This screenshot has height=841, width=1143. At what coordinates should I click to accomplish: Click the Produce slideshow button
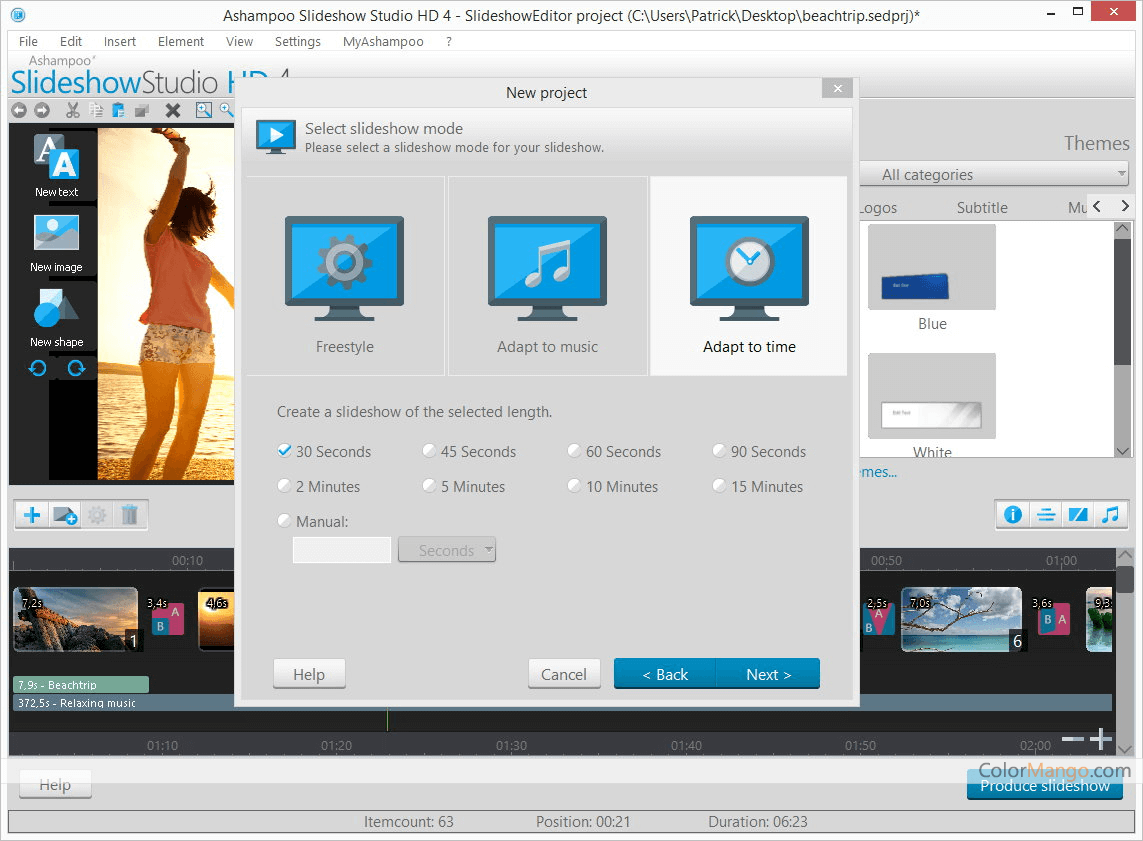[x=1044, y=786]
